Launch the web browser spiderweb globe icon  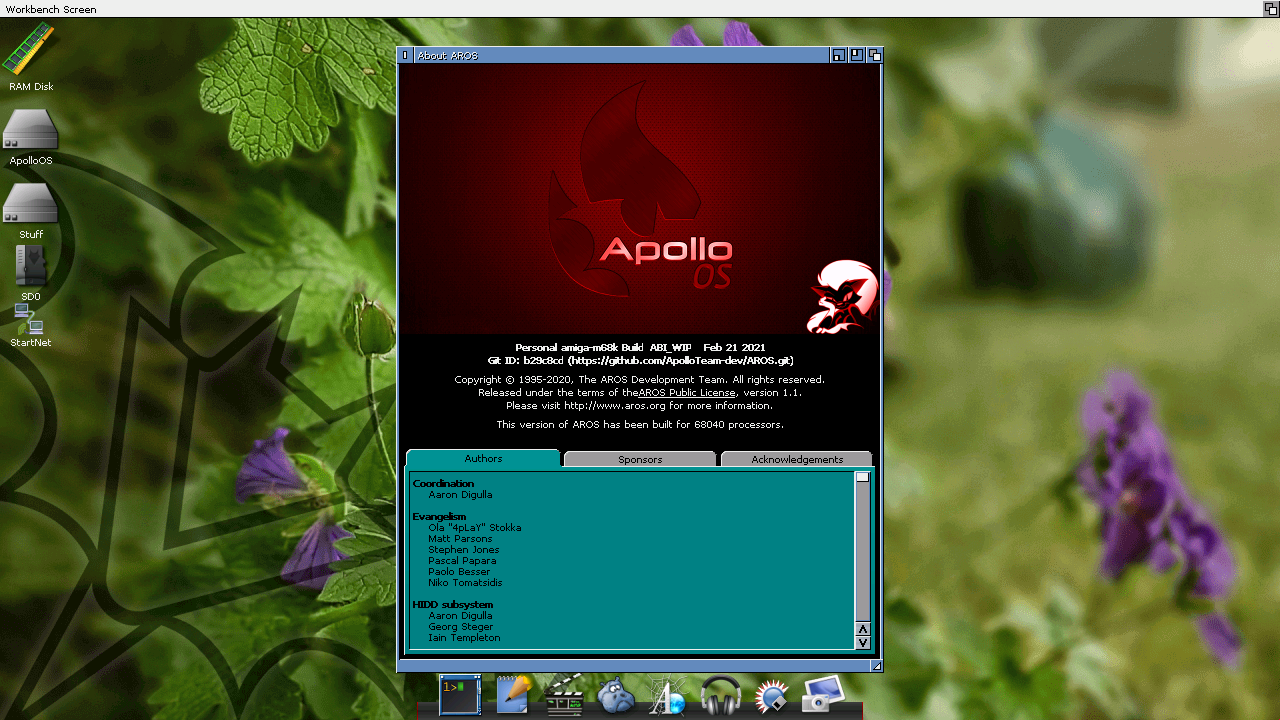coord(667,696)
